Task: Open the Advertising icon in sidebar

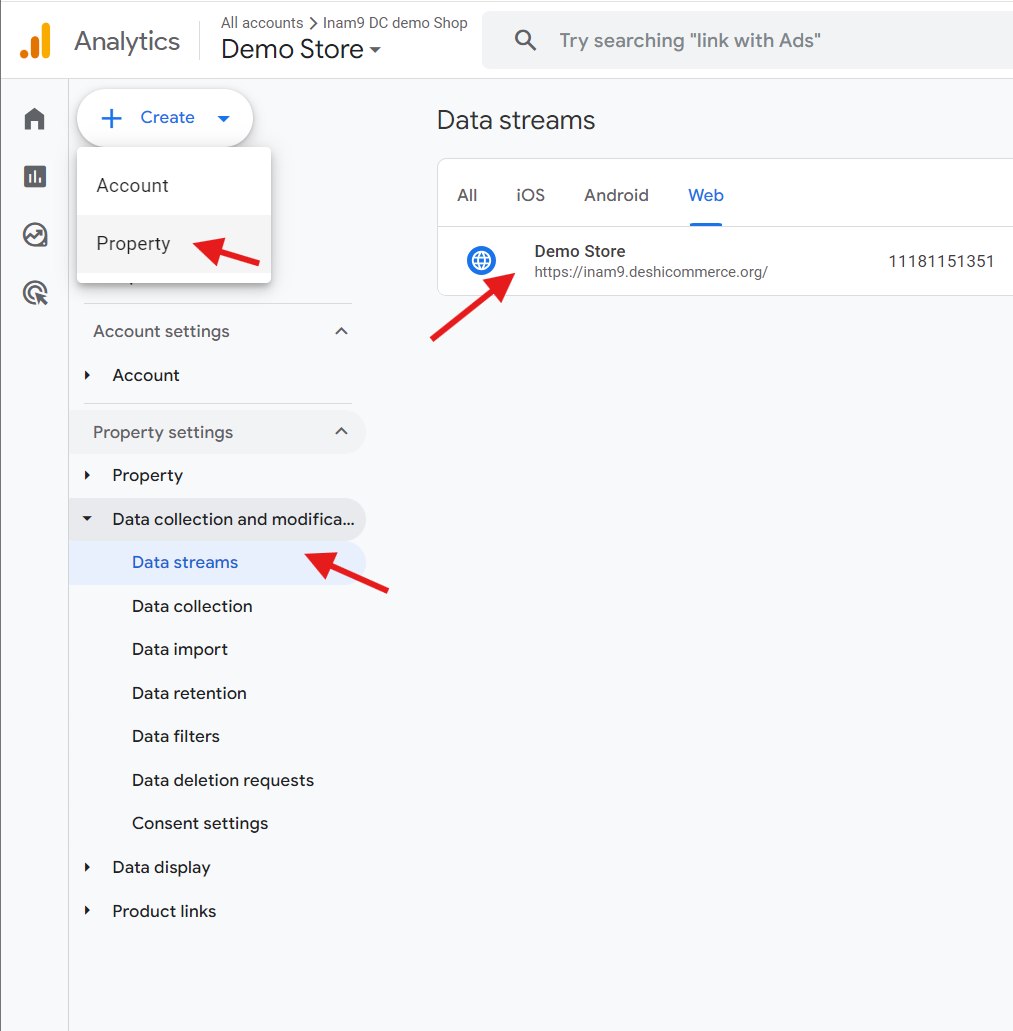Action: (x=35, y=293)
